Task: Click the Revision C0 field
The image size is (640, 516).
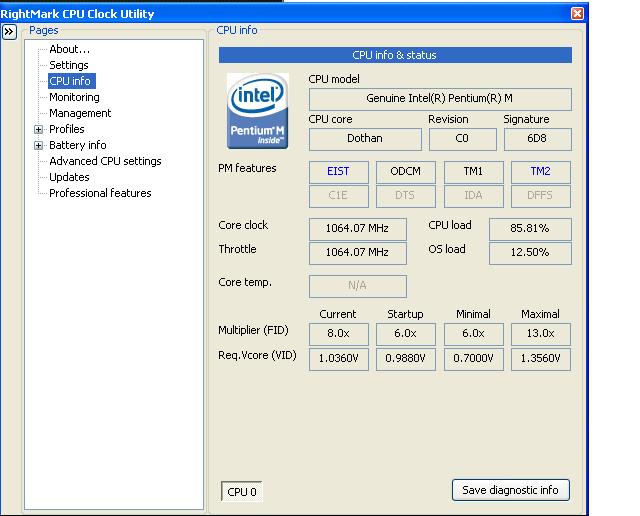Action: (462, 139)
